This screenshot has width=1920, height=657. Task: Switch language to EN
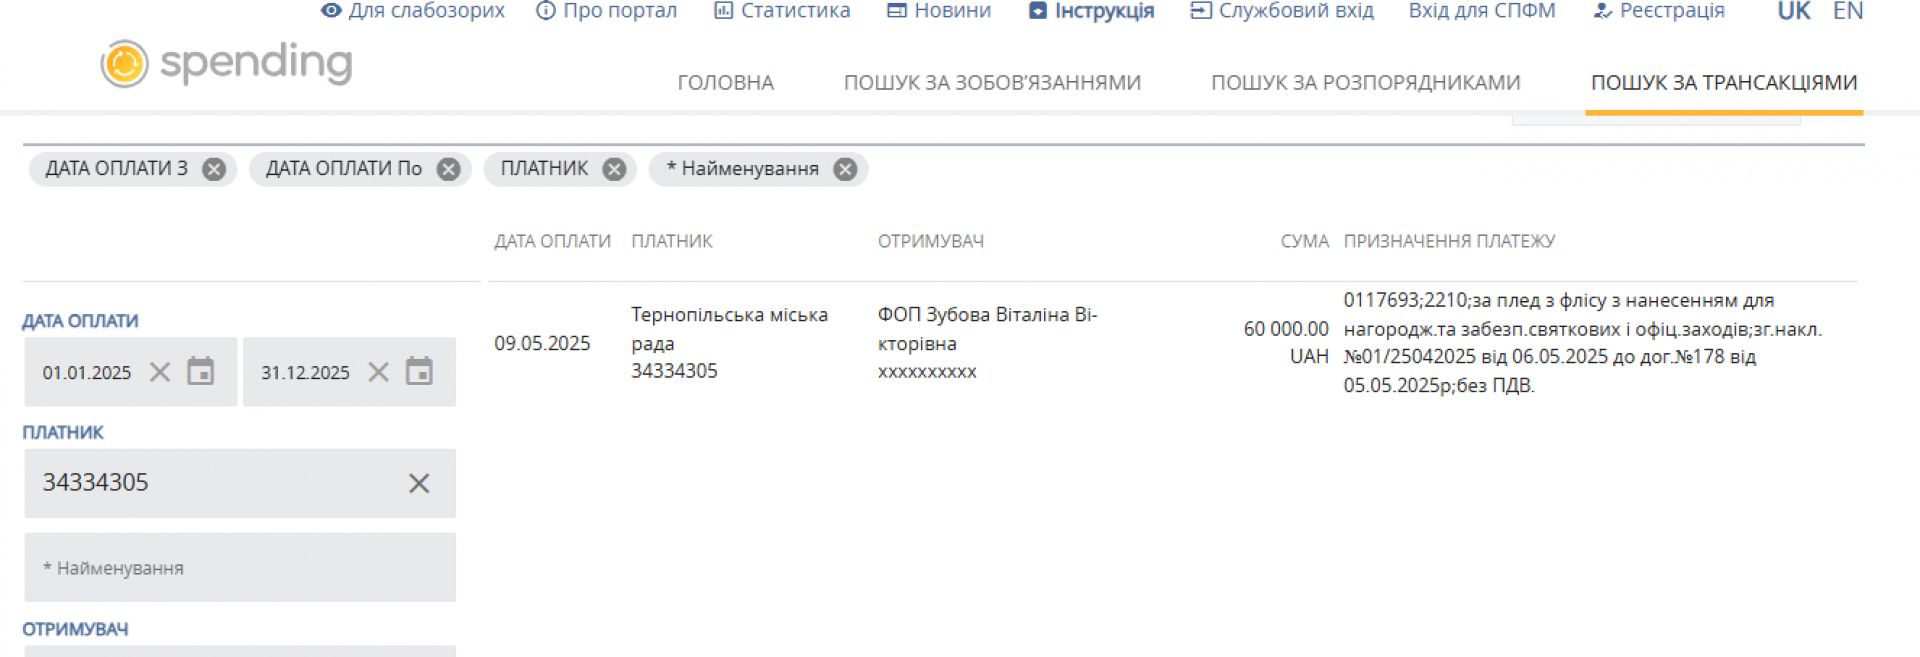tap(1847, 11)
